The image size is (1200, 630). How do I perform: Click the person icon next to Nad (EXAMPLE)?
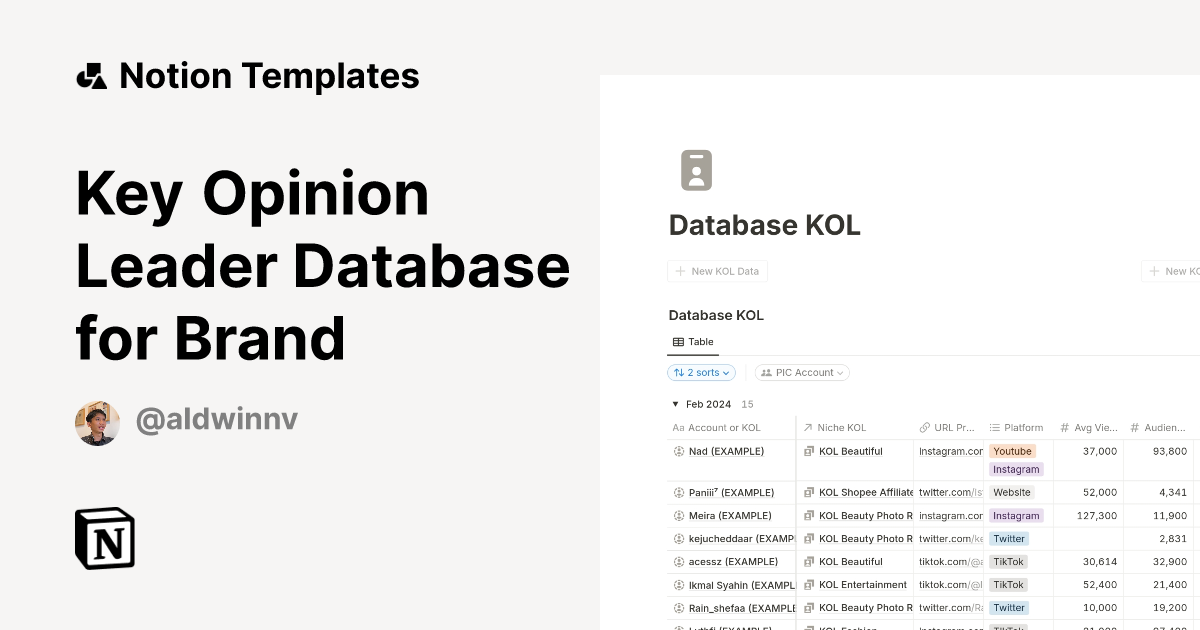click(677, 451)
